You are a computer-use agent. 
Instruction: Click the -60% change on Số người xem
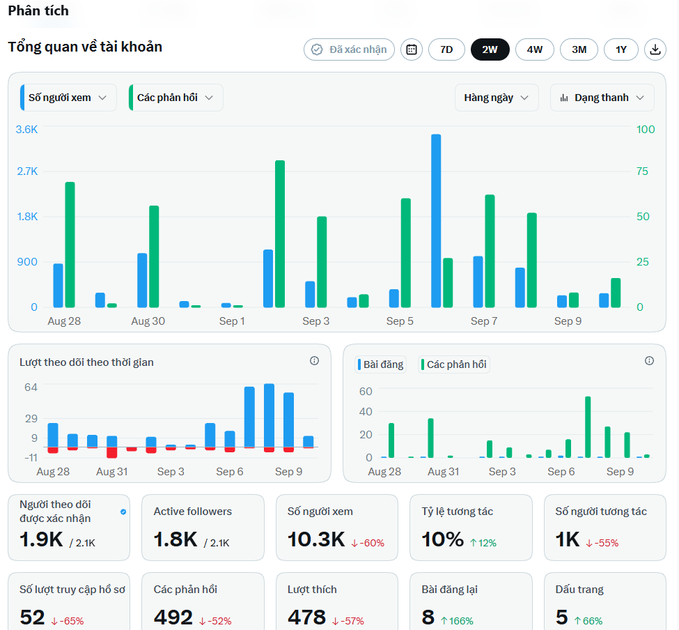[368, 543]
